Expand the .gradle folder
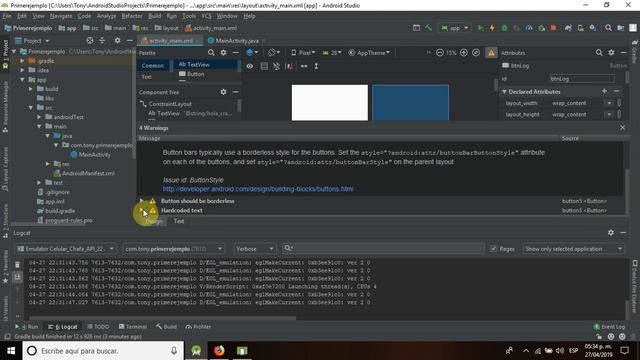The image size is (640, 360). [22, 60]
